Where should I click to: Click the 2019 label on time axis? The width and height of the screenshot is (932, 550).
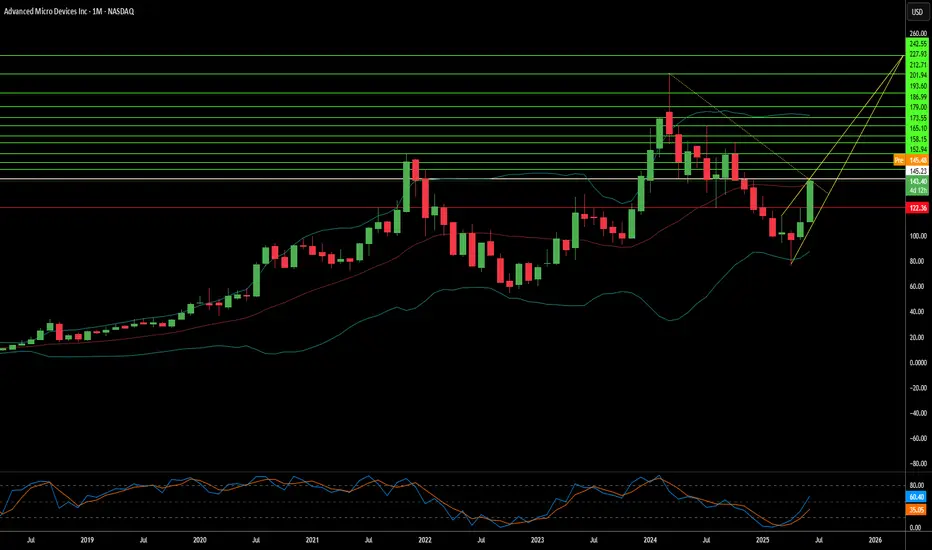coord(87,540)
